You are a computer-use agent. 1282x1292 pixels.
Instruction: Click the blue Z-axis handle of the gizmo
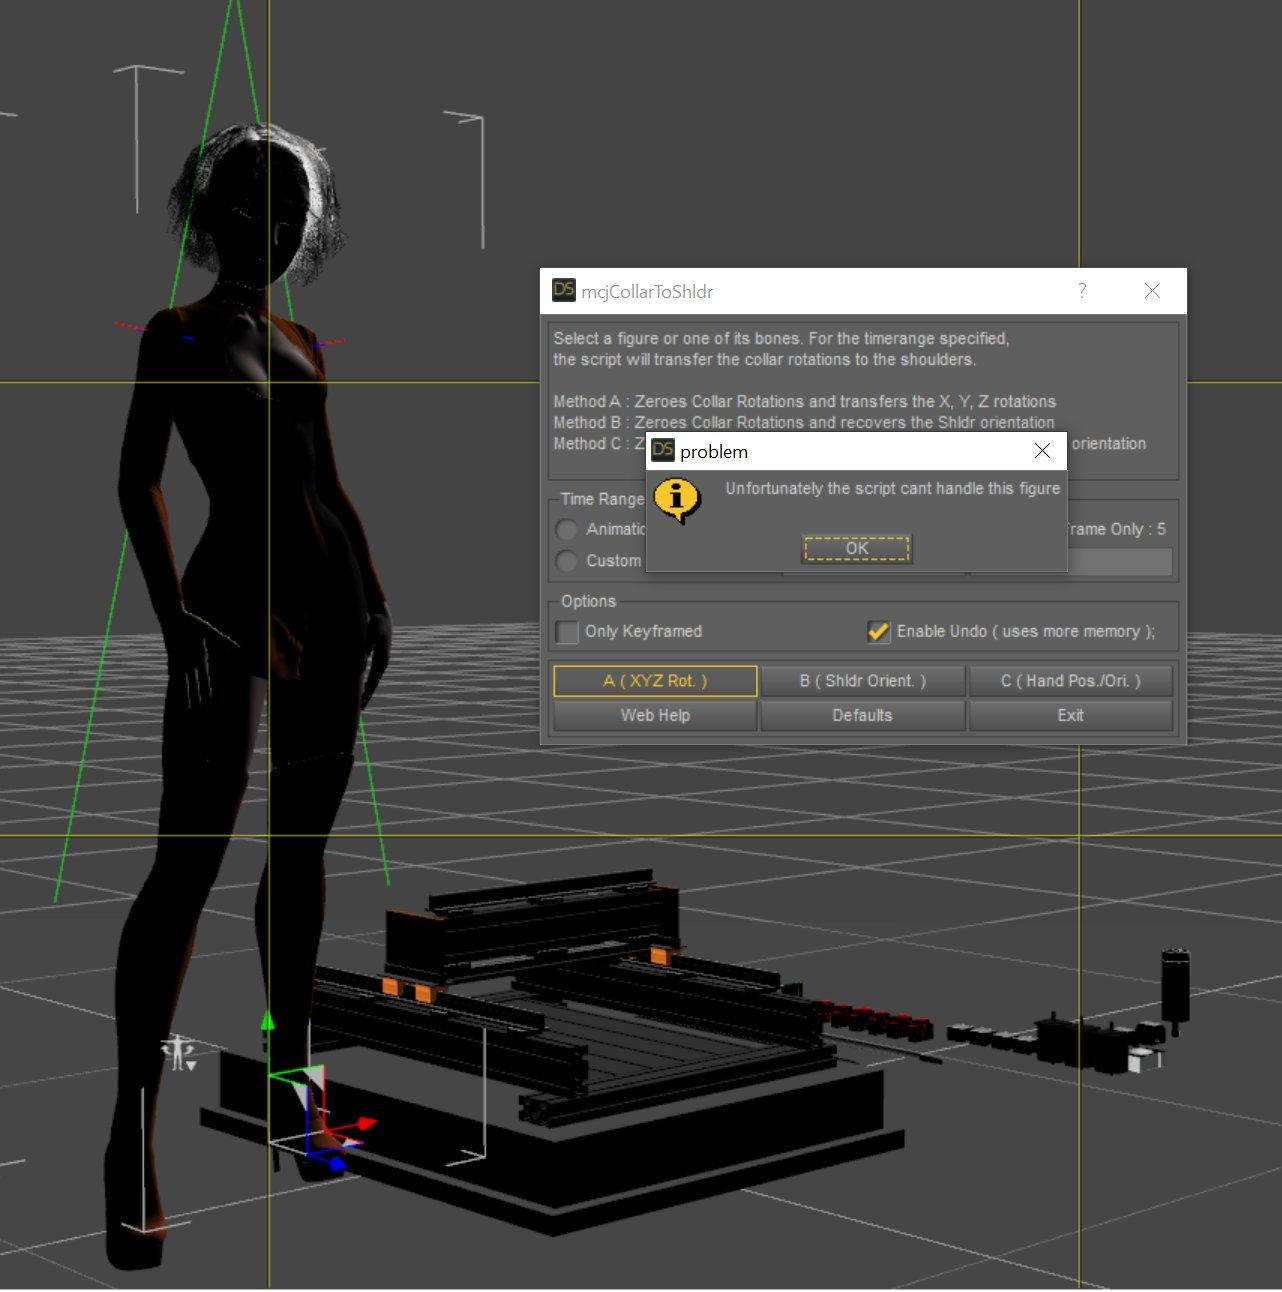(337, 1164)
